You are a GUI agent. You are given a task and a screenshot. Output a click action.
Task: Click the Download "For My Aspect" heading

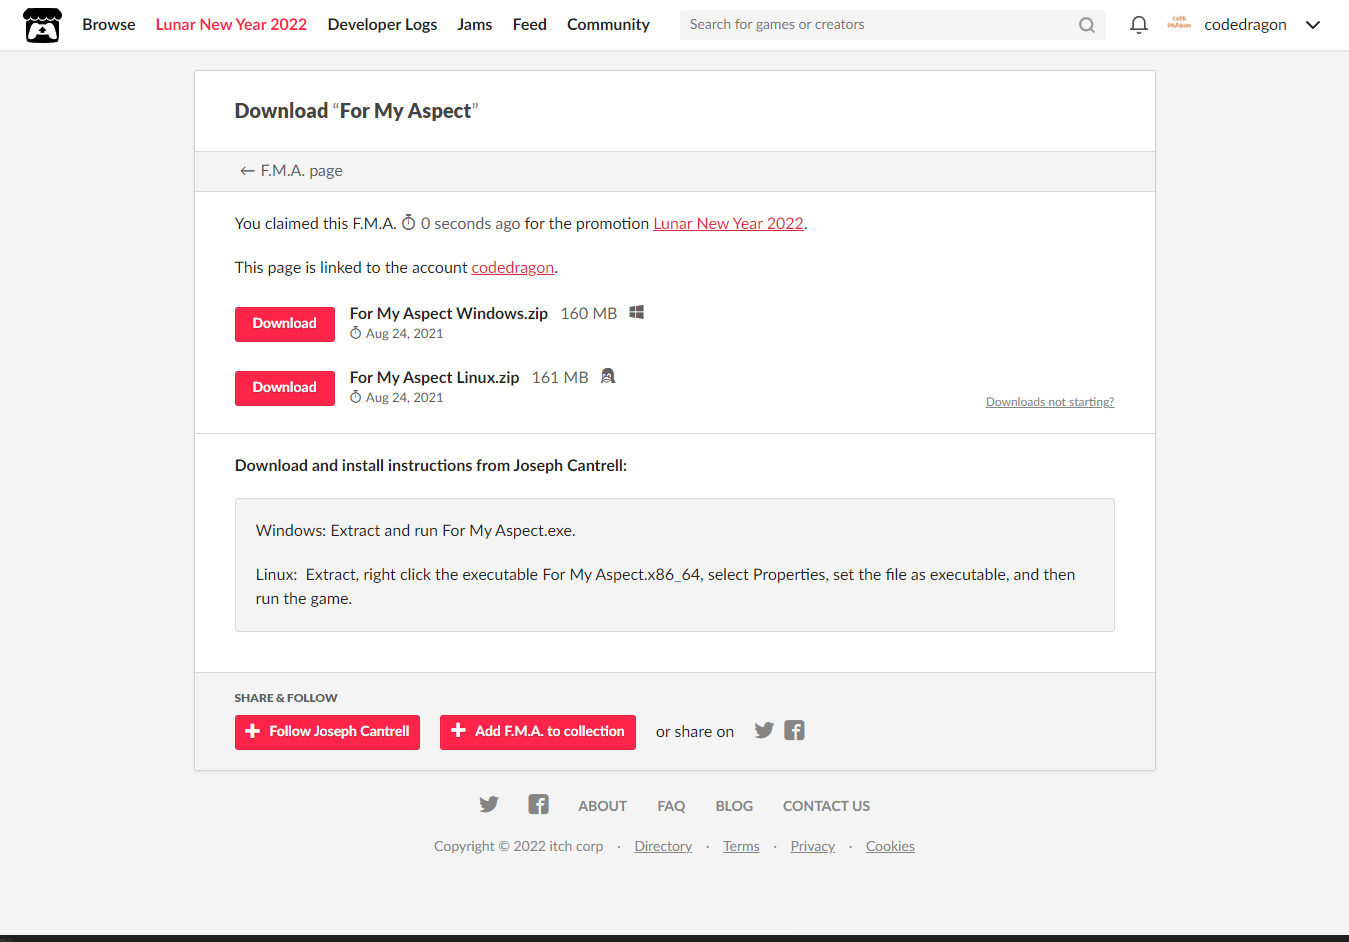pos(356,111)
